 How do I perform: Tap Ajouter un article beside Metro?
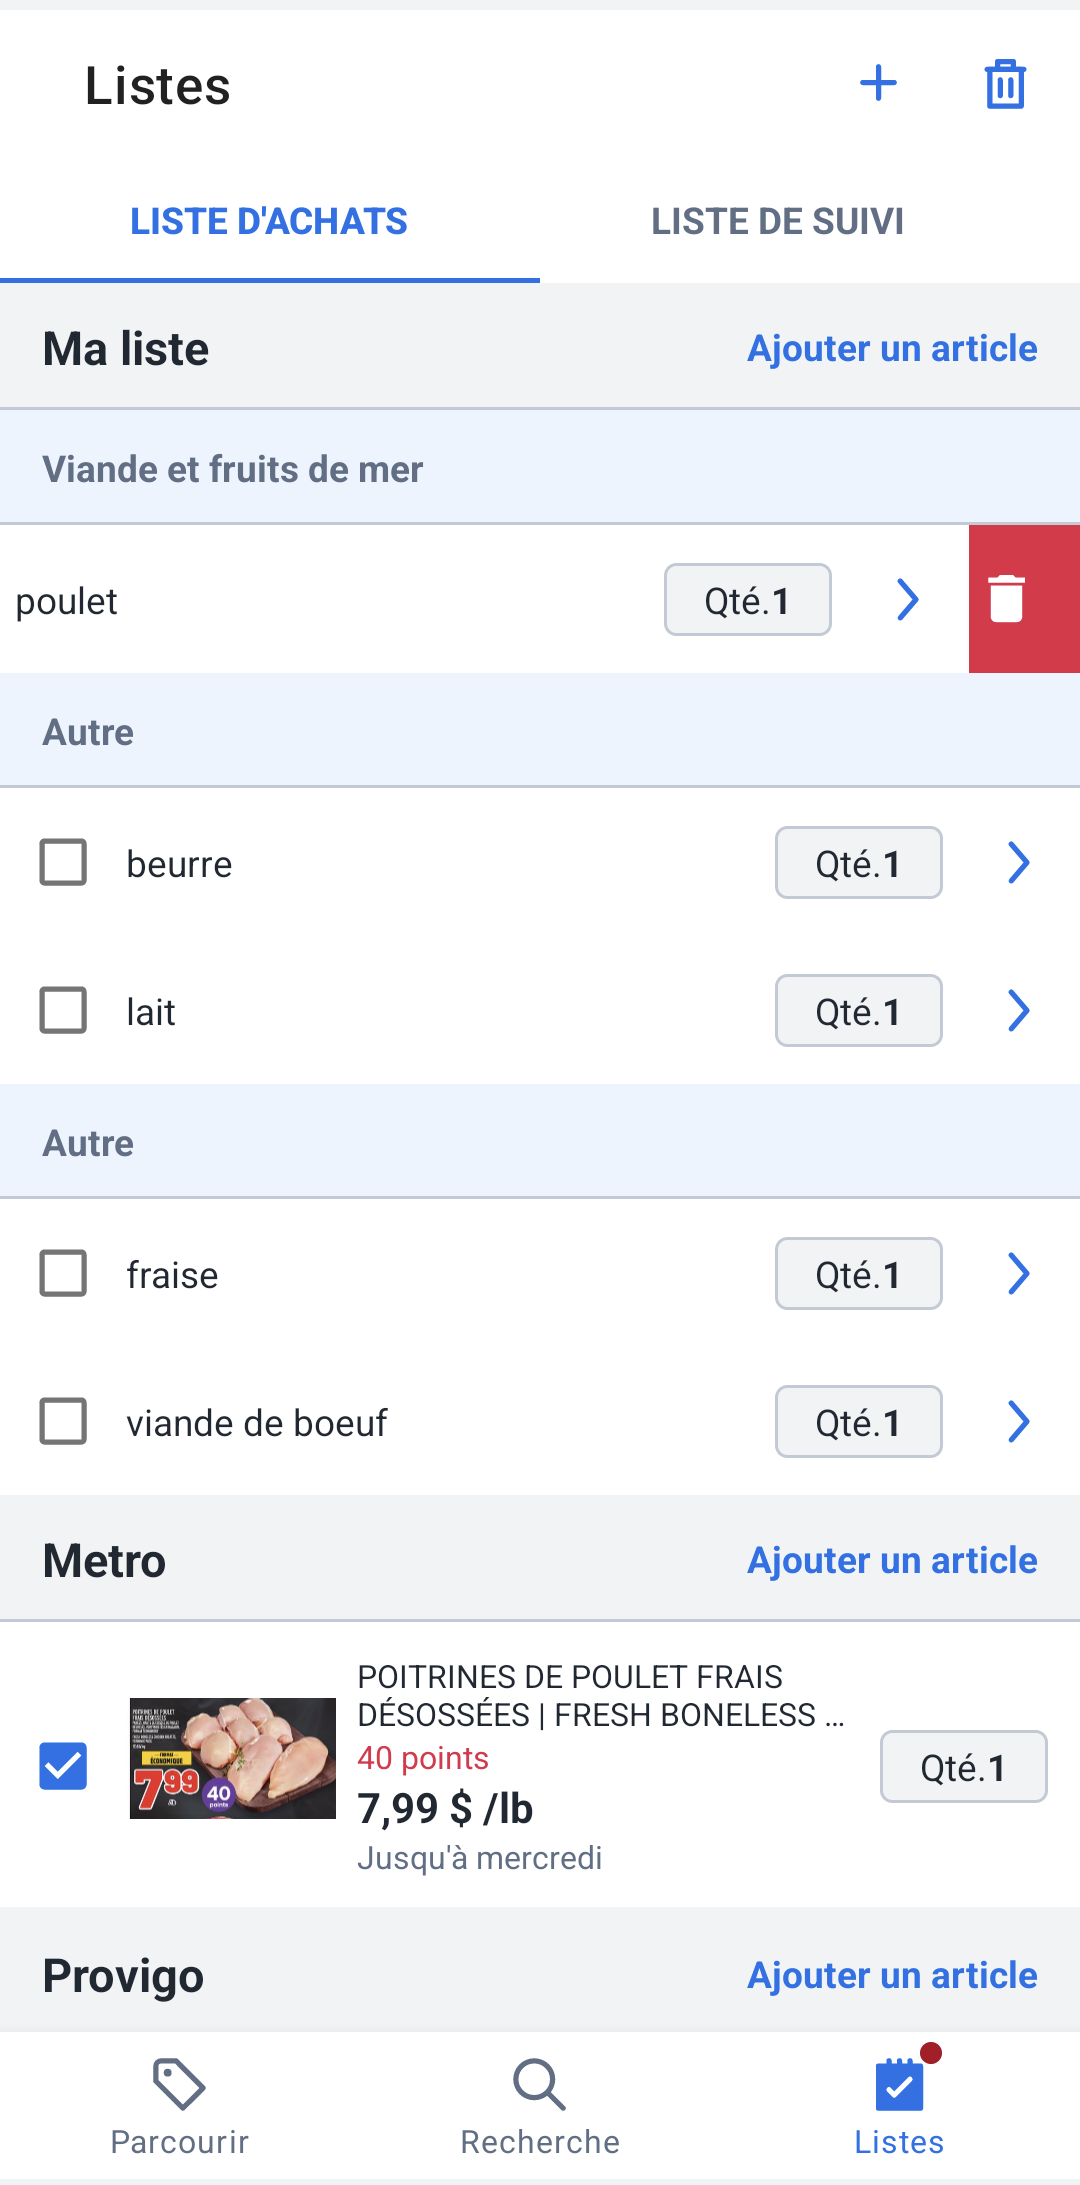pyautogui.click(x=892, y=1560)
